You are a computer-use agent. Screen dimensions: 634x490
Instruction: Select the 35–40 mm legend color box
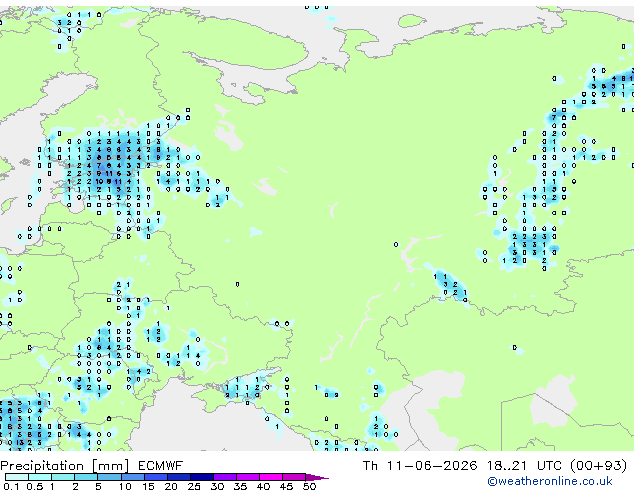tap(247, 477)
